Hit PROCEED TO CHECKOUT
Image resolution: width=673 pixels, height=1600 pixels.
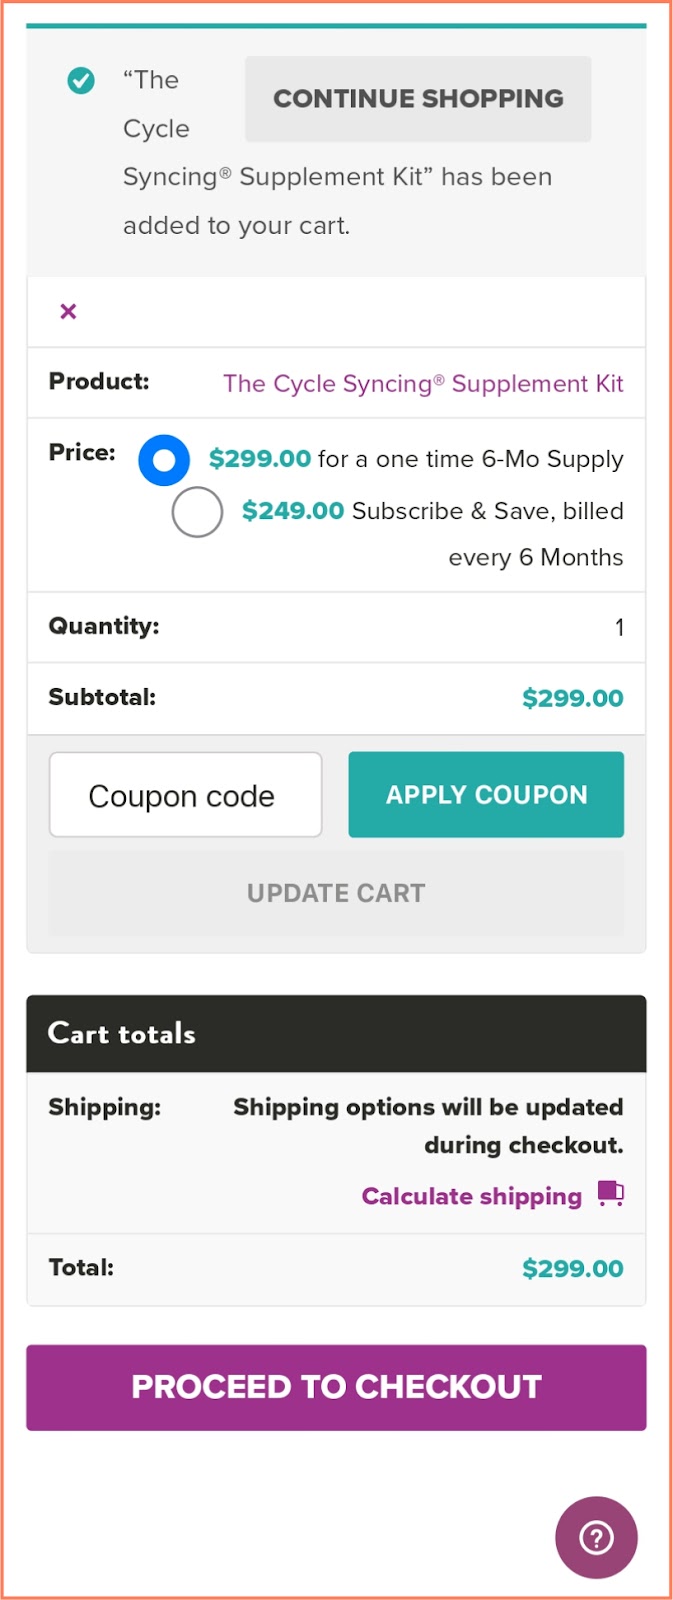(336, 1387)
